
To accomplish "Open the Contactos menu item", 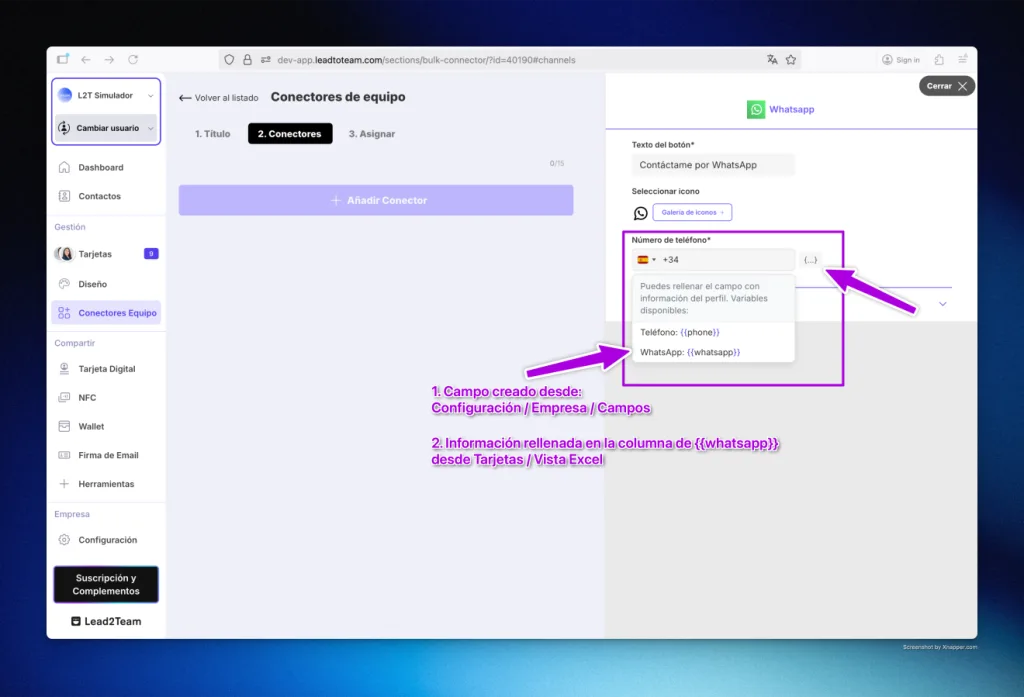I will [x=106, y=196].
